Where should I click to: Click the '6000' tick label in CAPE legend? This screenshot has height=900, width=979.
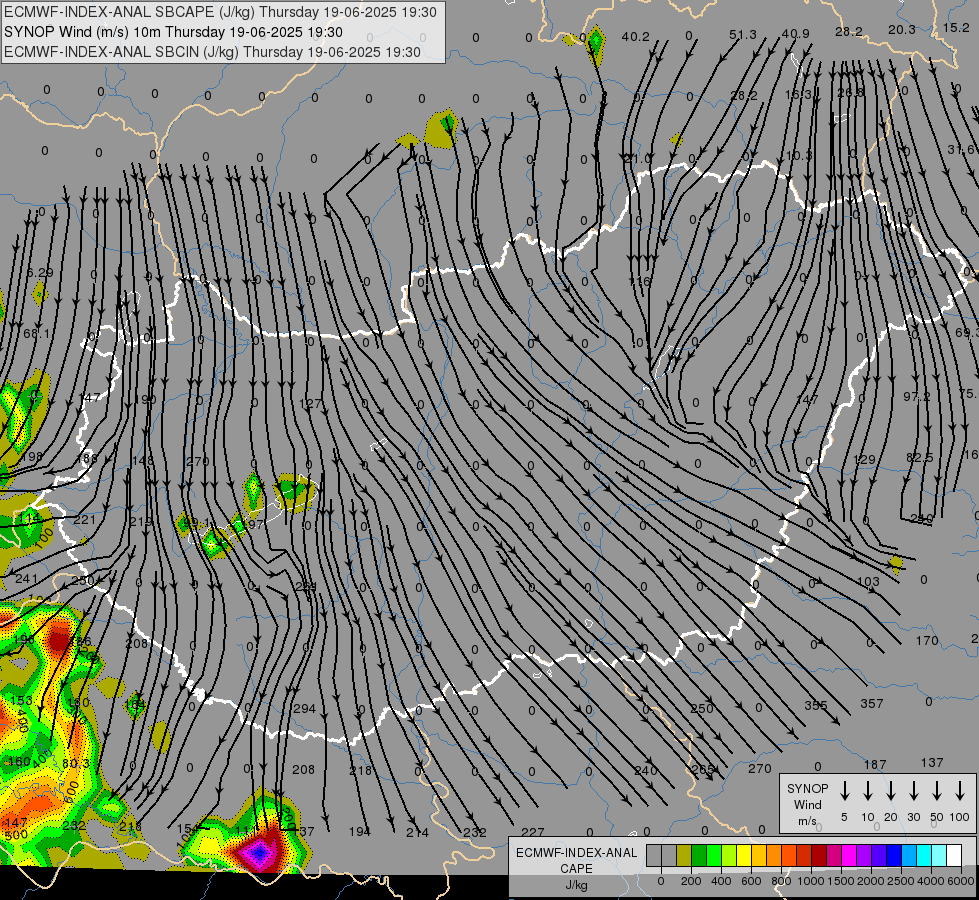pyautogui.click(x=960, y=881)
